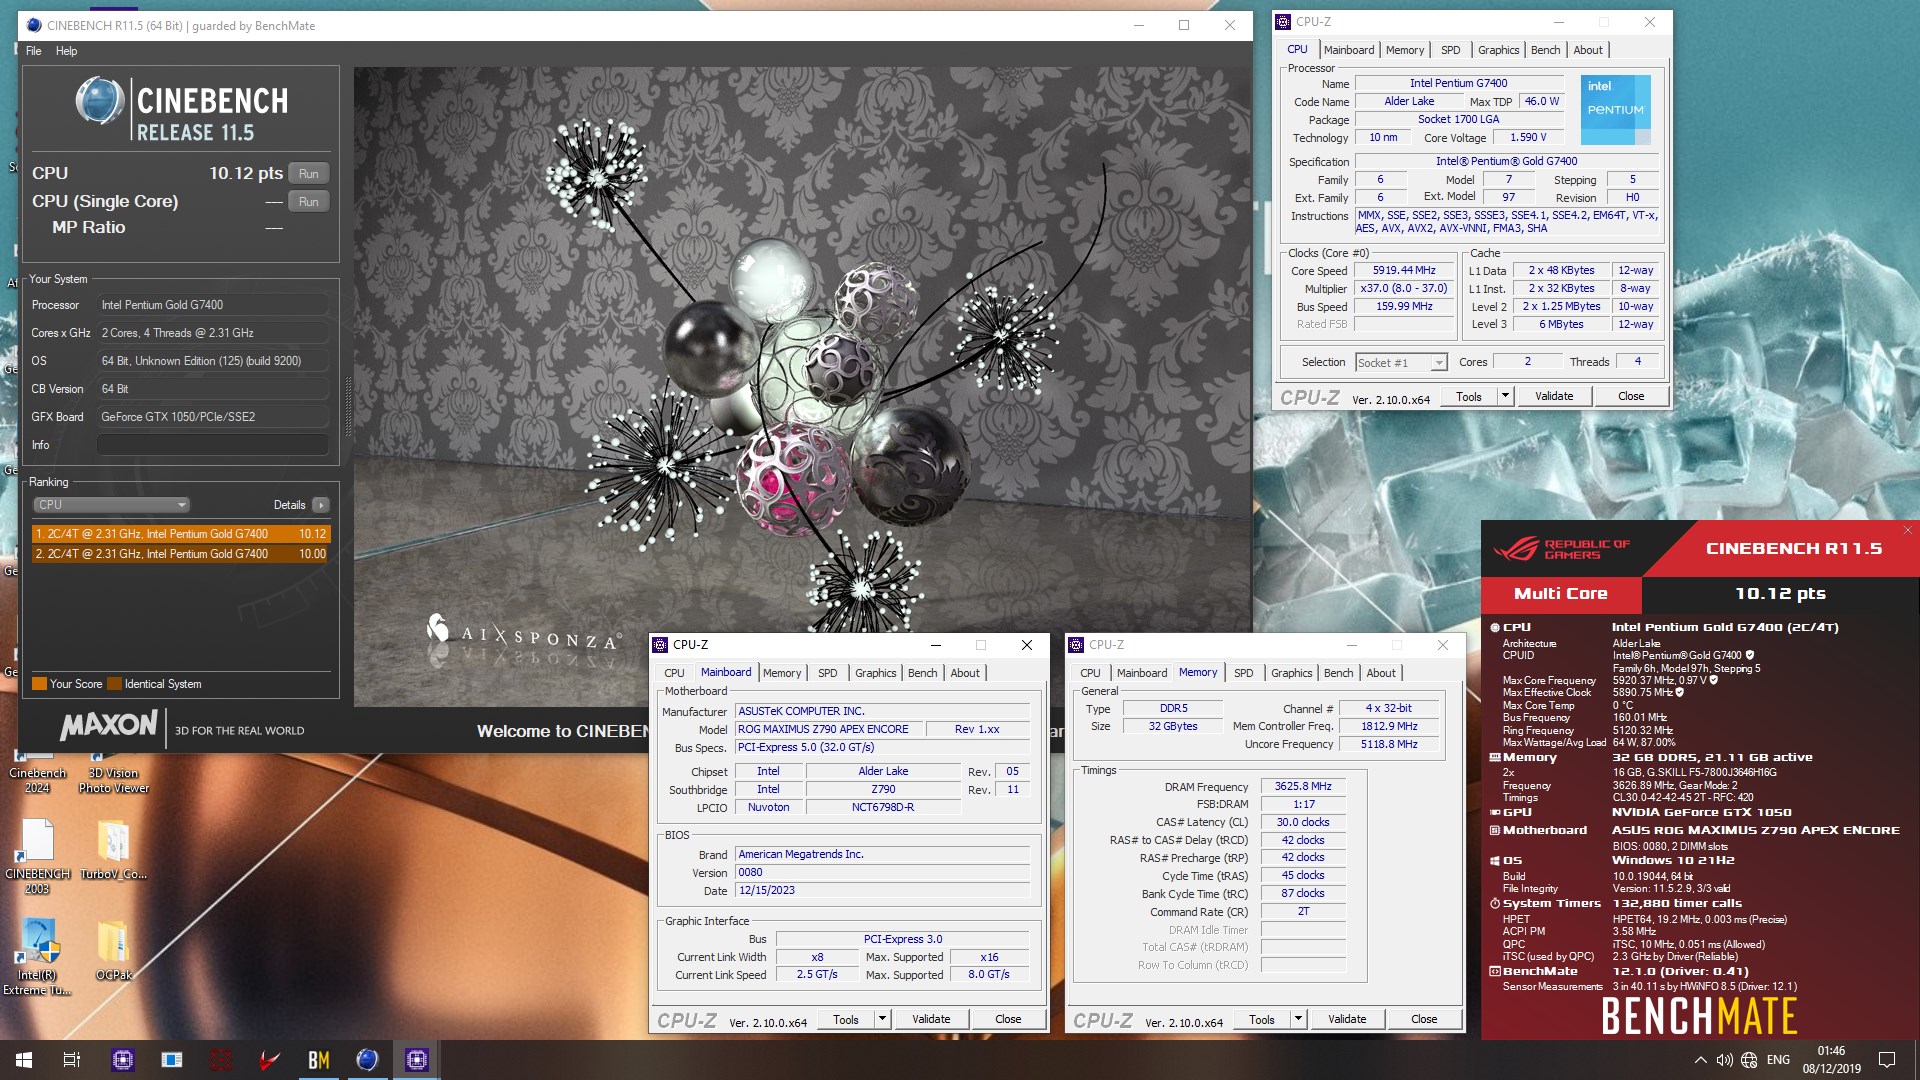Run the CPU multi-core benchmark
This screenshot has width=1920, height=1080.
click(309, 174)
